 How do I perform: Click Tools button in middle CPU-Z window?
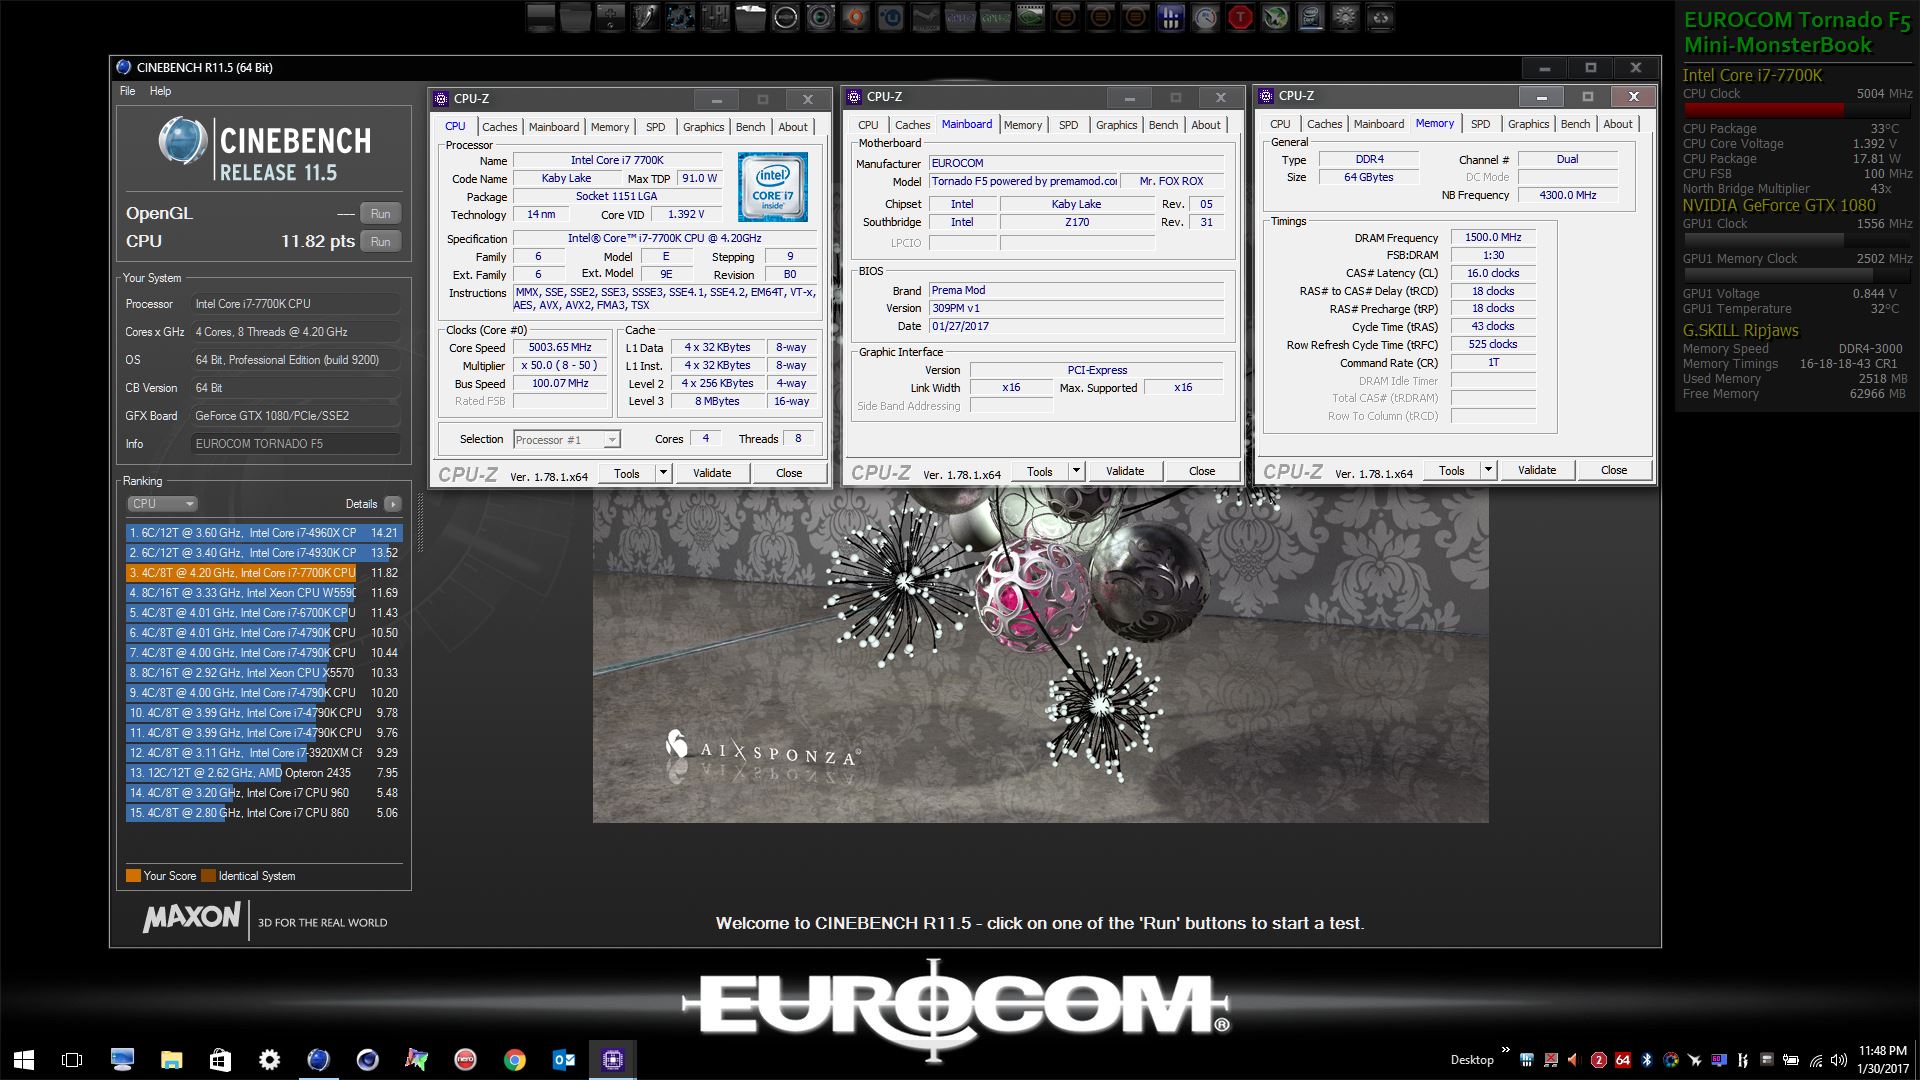(x=1040, y=471)
